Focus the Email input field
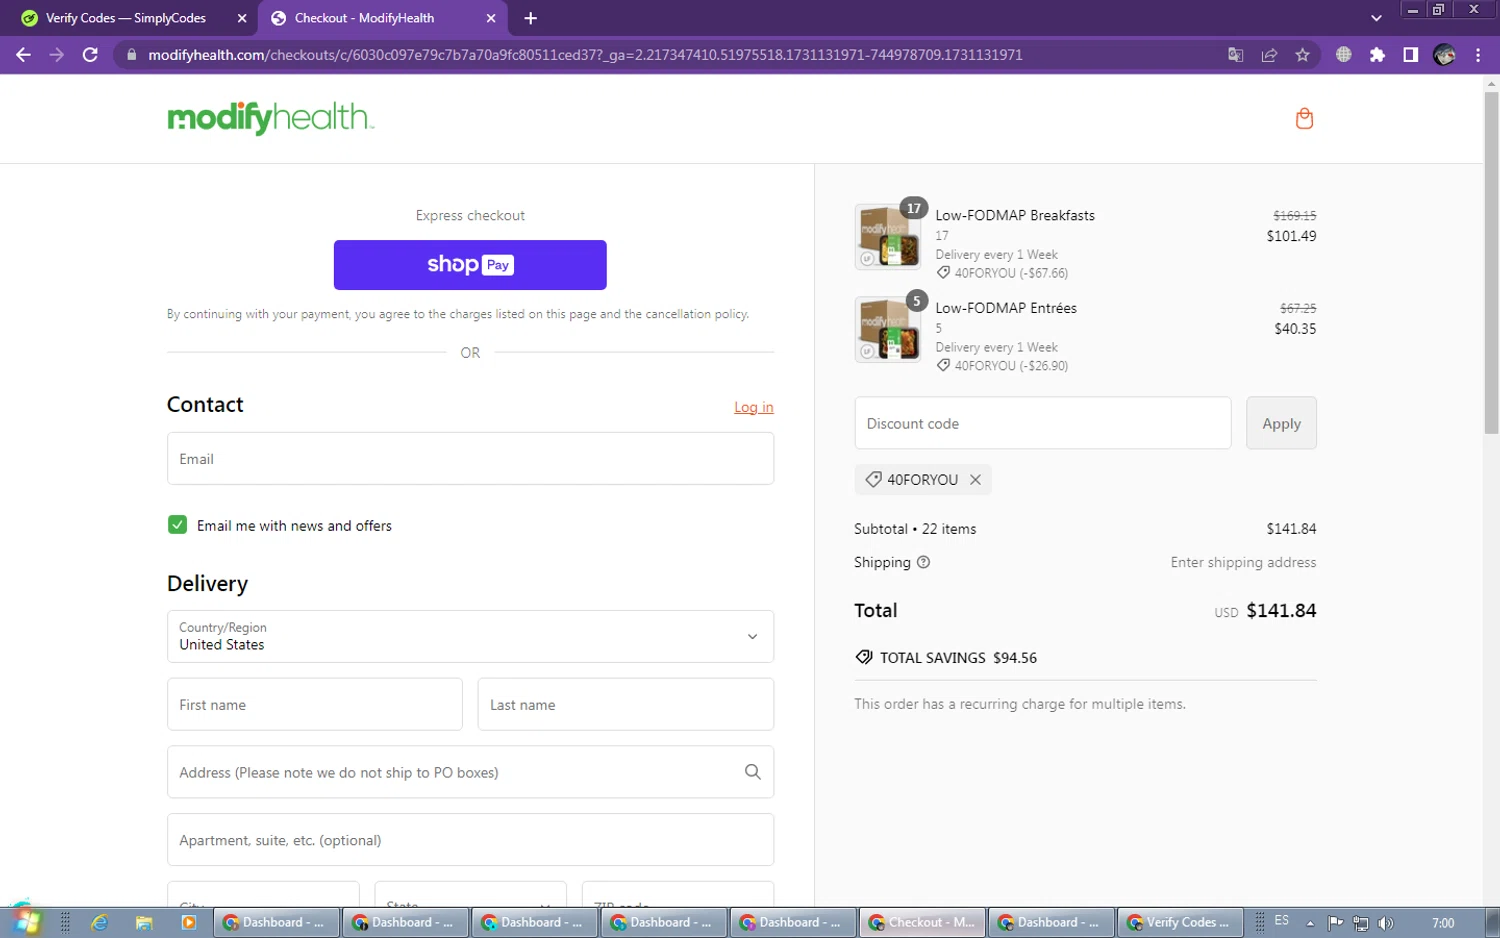The width and height of the screenshot is (1500, 938). point(470,459)
